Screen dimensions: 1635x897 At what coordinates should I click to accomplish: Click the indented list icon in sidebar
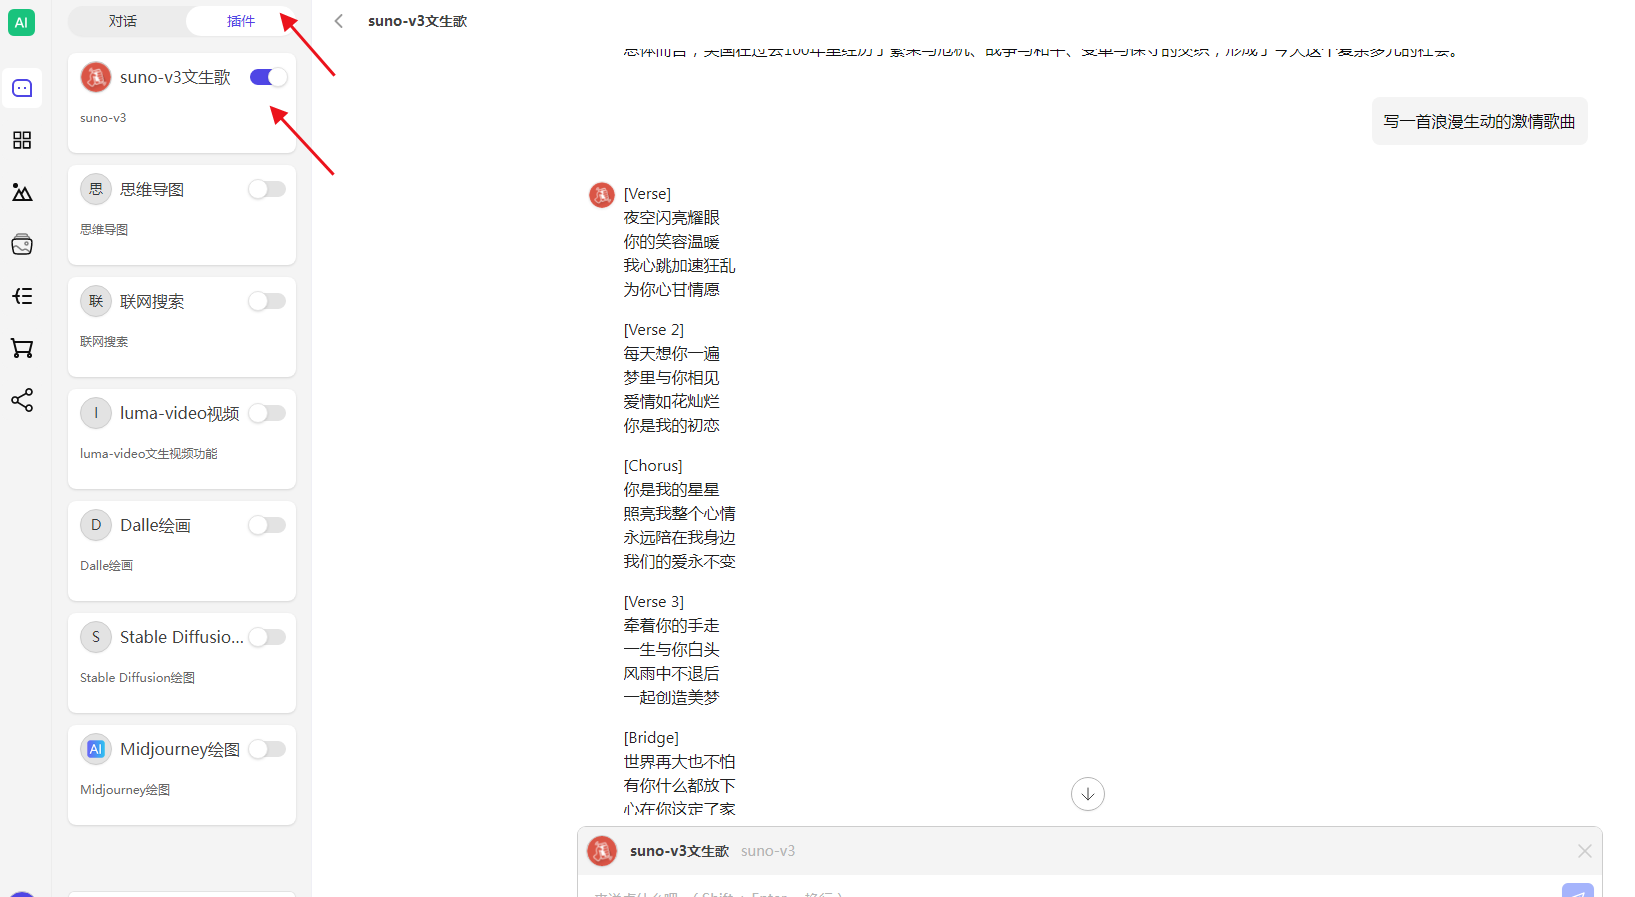(x=22, y=296)
